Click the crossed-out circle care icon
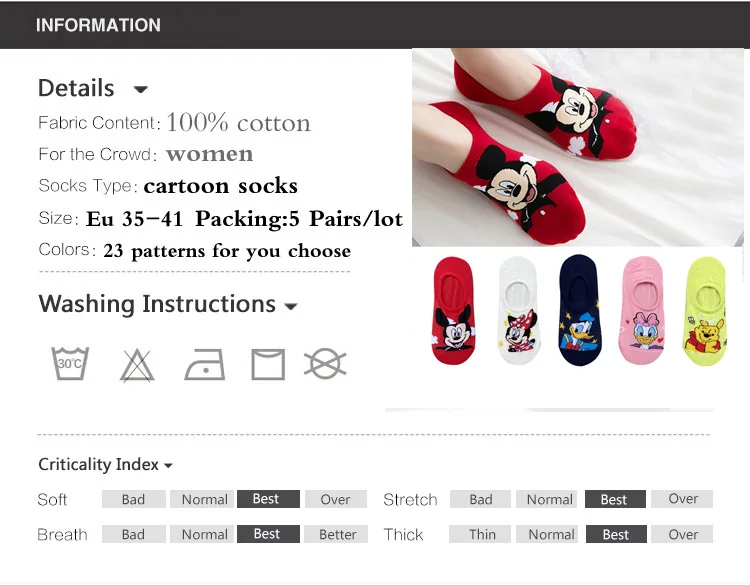750x585 pixels. (x=325, y=365)
